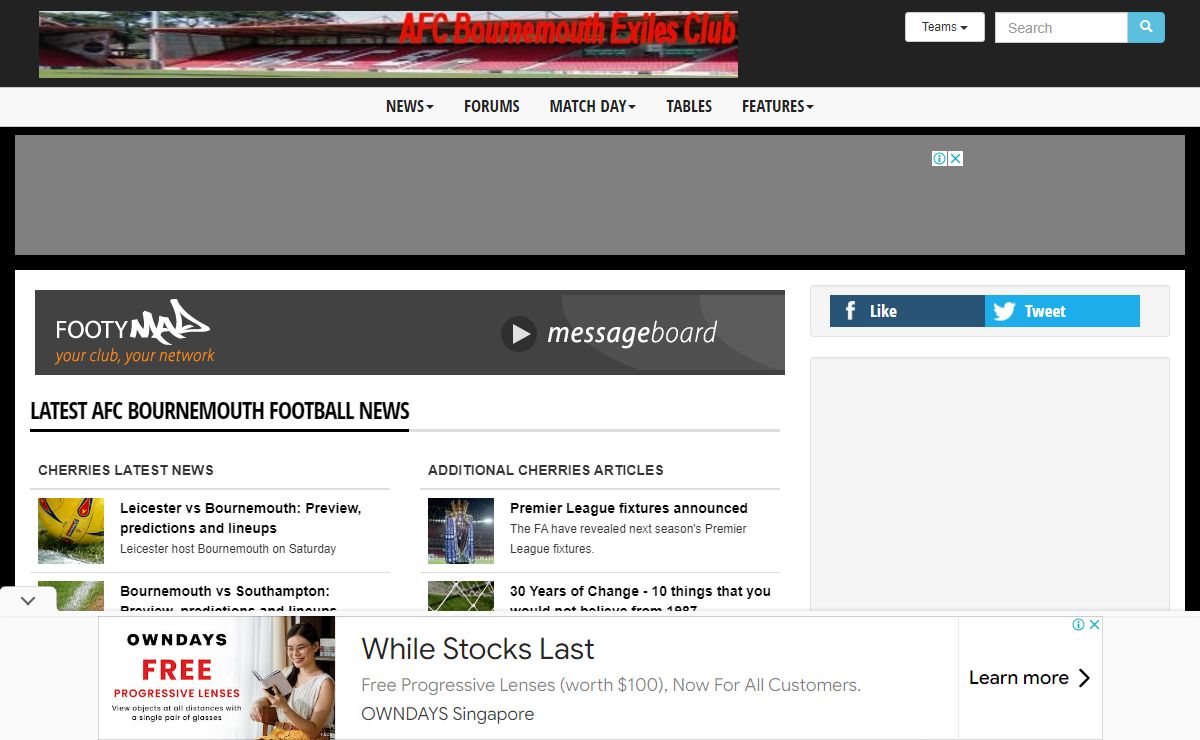Click 'CHERRIES LATEST NEWS' heading
The width and height of the screenshot is (1200, 740).
click(x=126, y=470)
